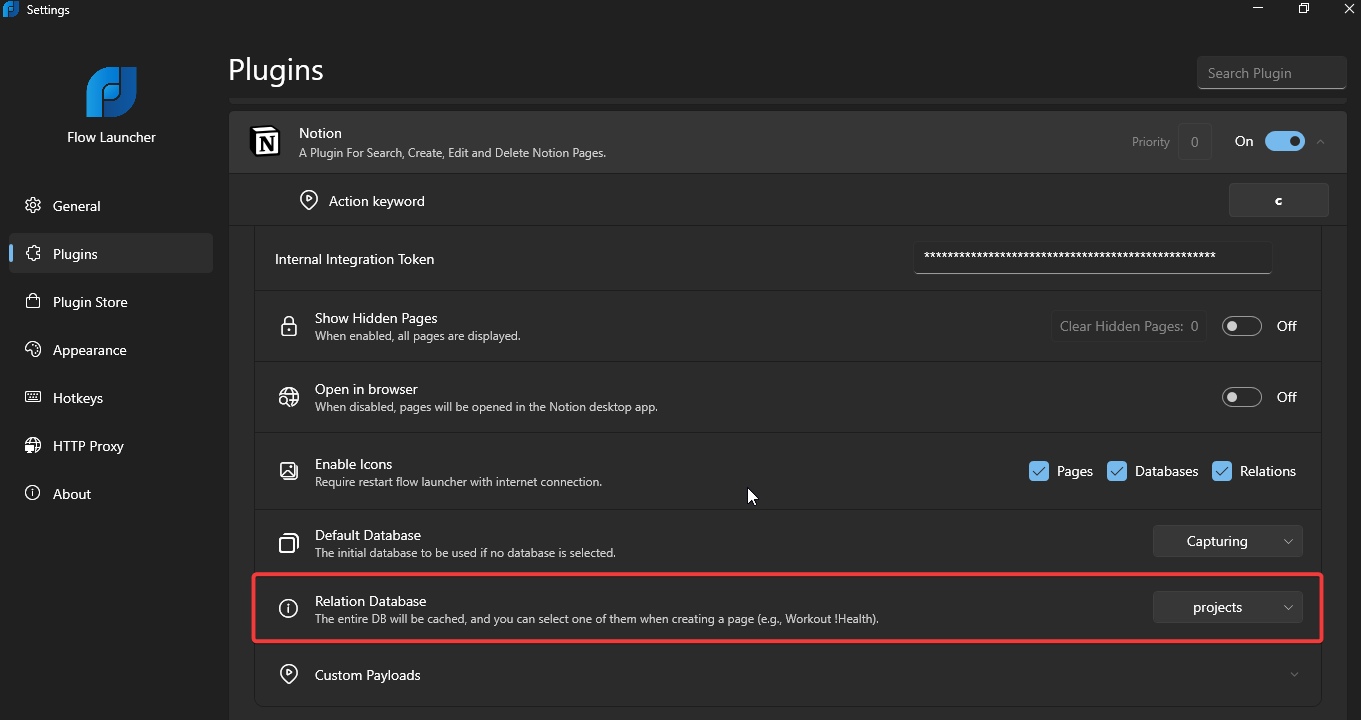Enable the Open in browser toggle

pyautogui.click(x=1242, y=397)
